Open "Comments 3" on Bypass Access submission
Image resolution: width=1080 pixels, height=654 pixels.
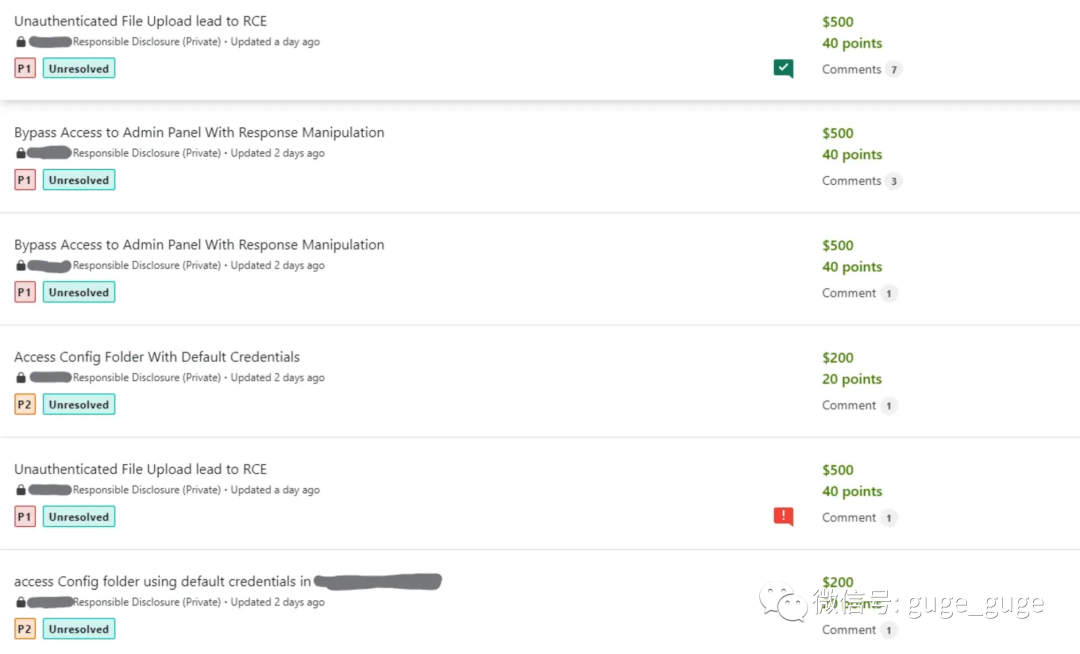[x=861, y=181]
